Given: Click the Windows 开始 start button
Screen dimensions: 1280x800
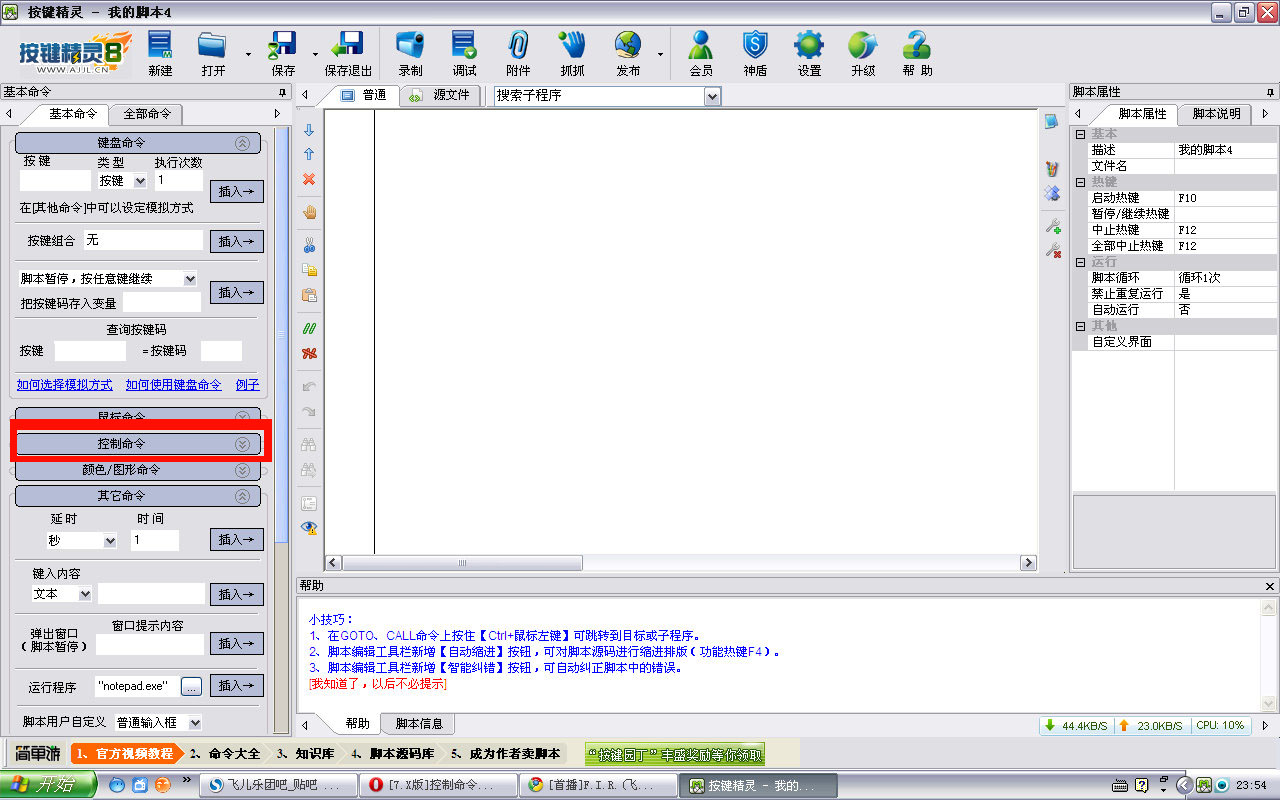Looking at the screenshot, I should coord(48,785).
